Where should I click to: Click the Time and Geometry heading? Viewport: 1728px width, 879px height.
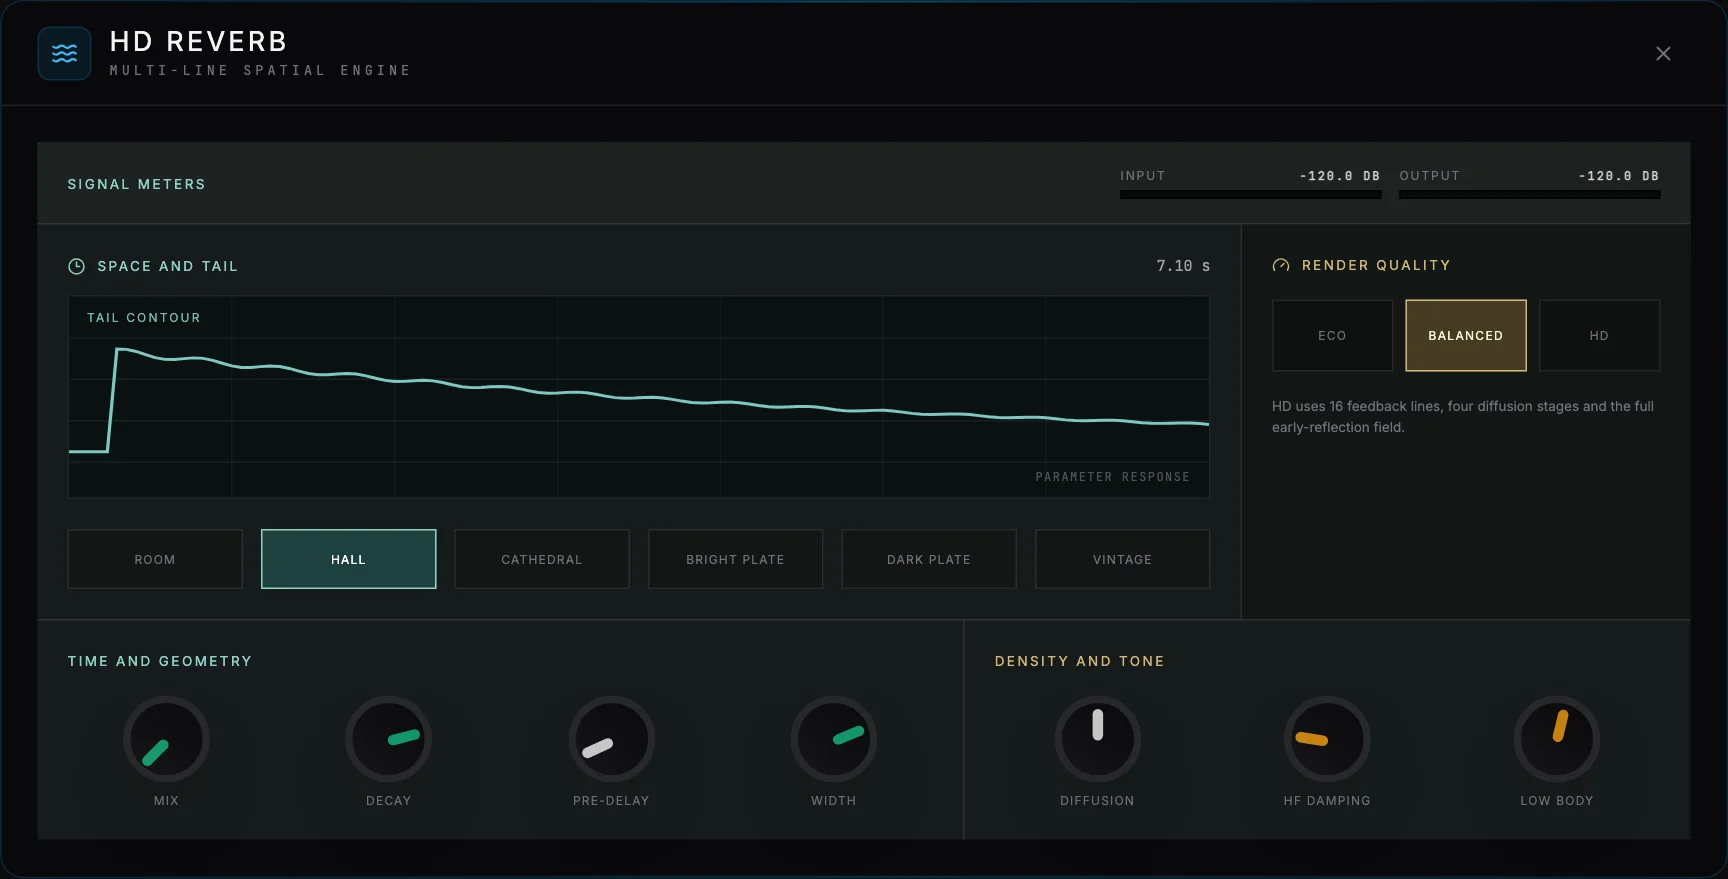click(160, 661)
